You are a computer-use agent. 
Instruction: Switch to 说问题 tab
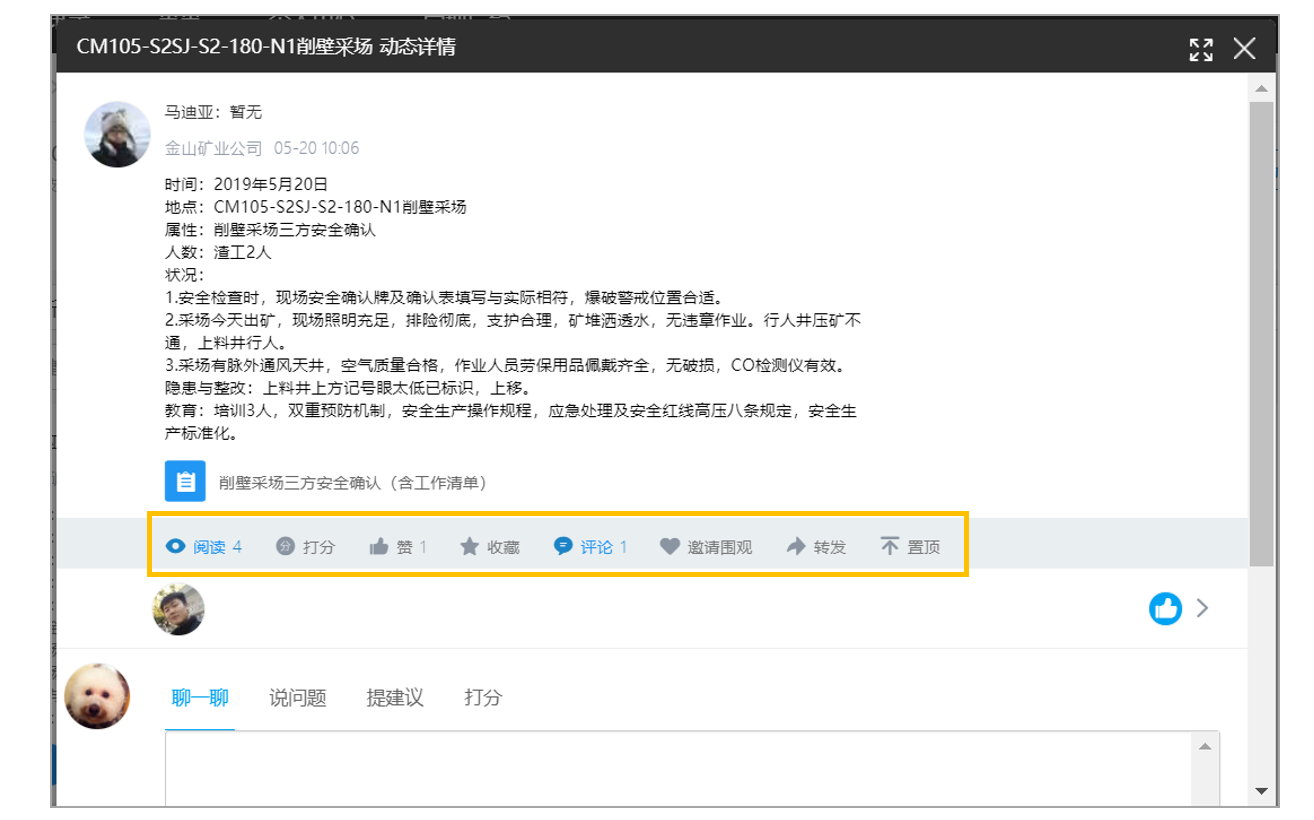[x=298, y=698]
